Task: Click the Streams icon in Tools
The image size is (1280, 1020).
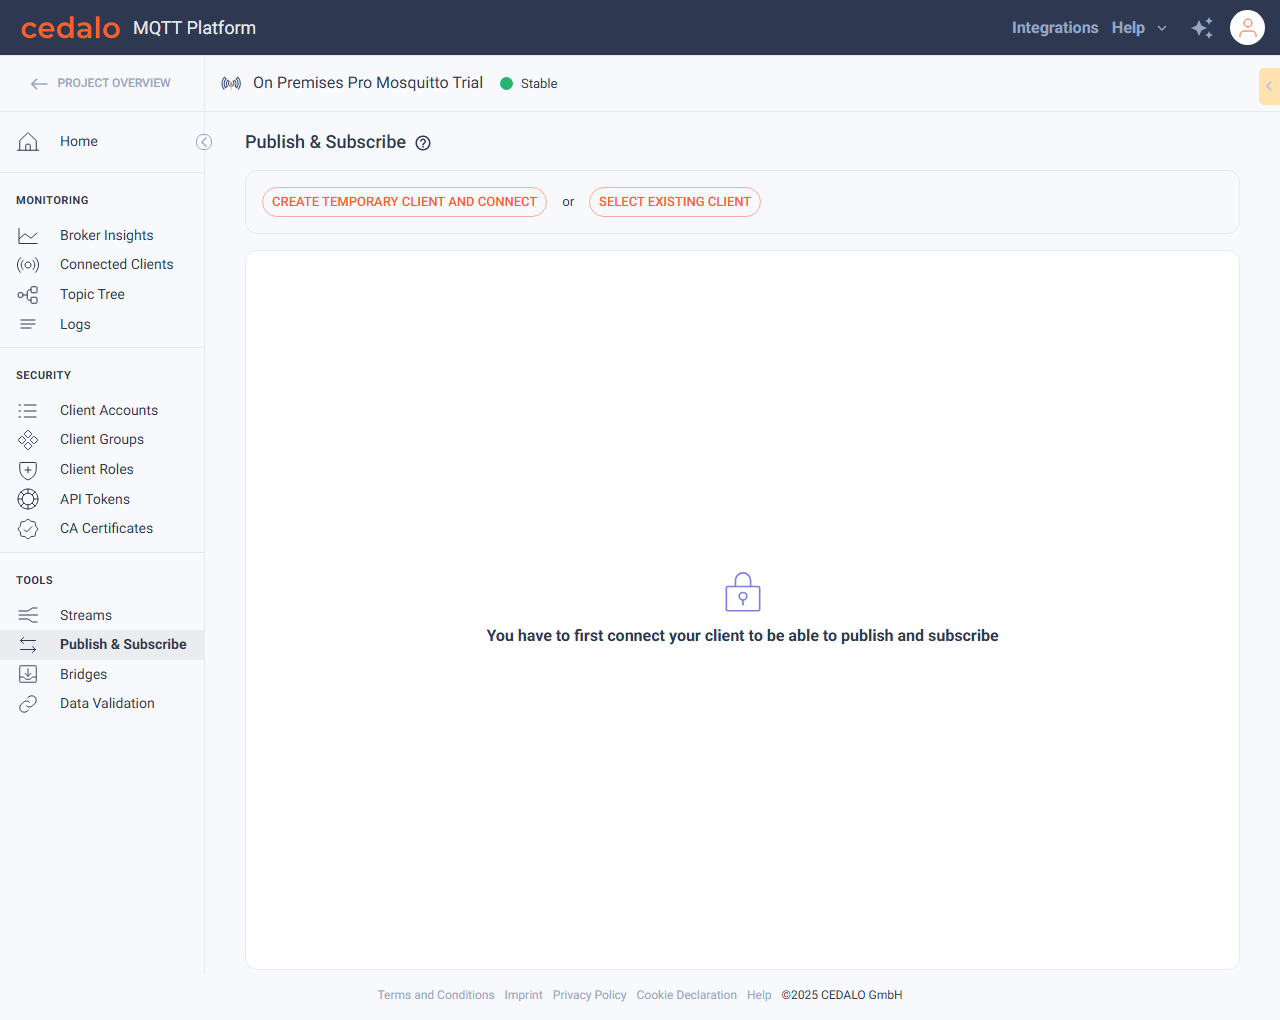Action: [x=28, y=615]
